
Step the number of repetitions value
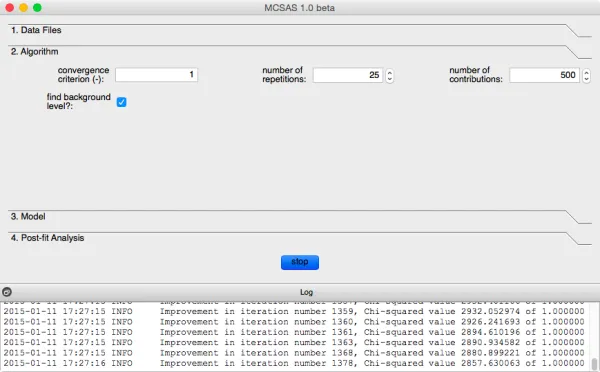pos(390,75)
